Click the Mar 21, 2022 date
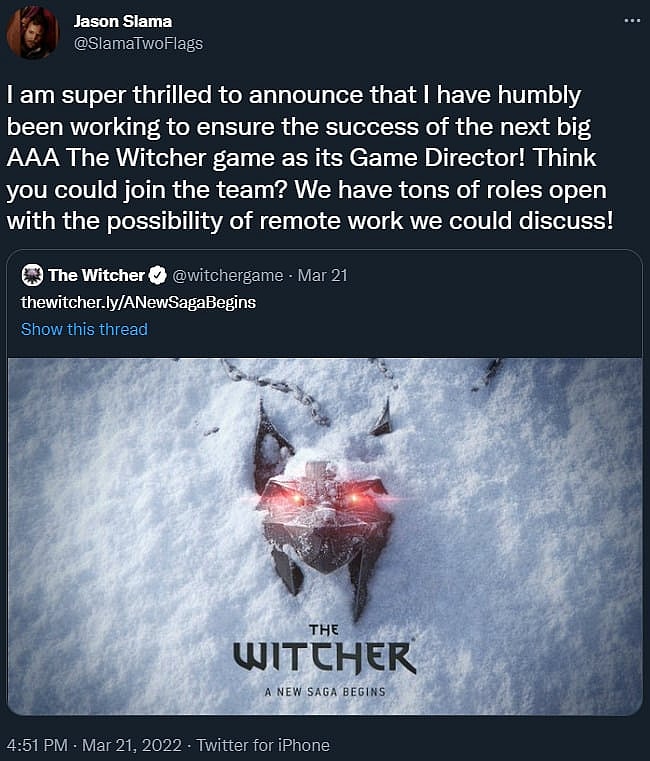Viewport: 650px width, 761px height. 132,745
